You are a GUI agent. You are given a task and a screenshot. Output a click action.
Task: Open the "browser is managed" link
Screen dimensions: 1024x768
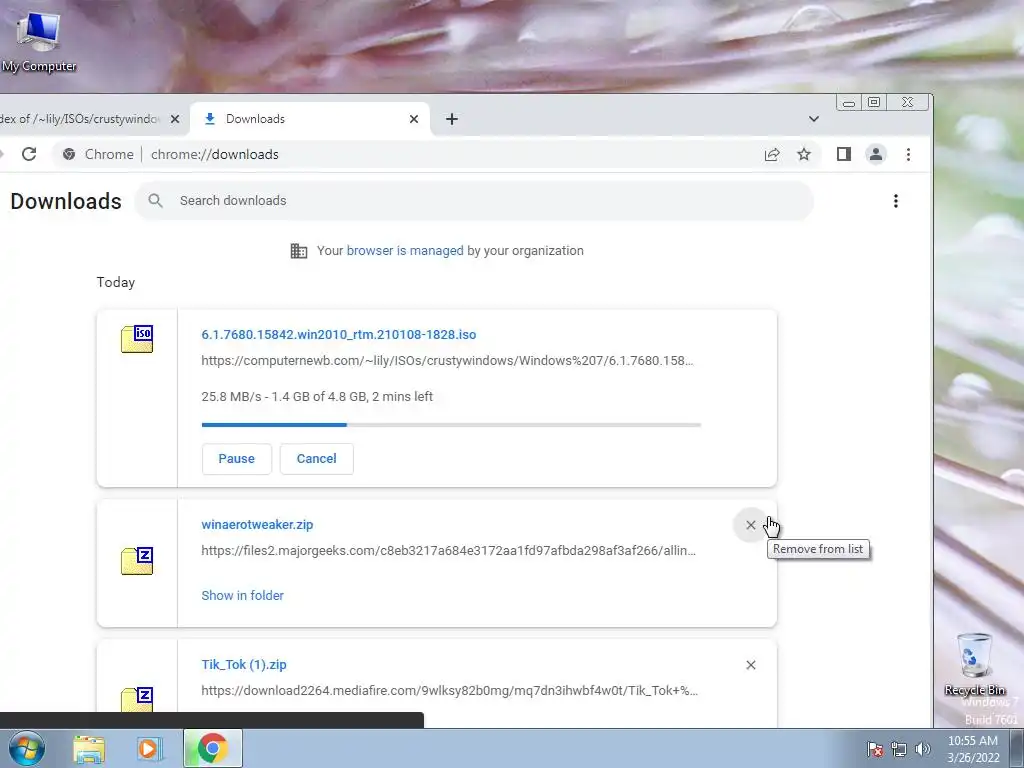pyautogui.click(x=405, y=251)
